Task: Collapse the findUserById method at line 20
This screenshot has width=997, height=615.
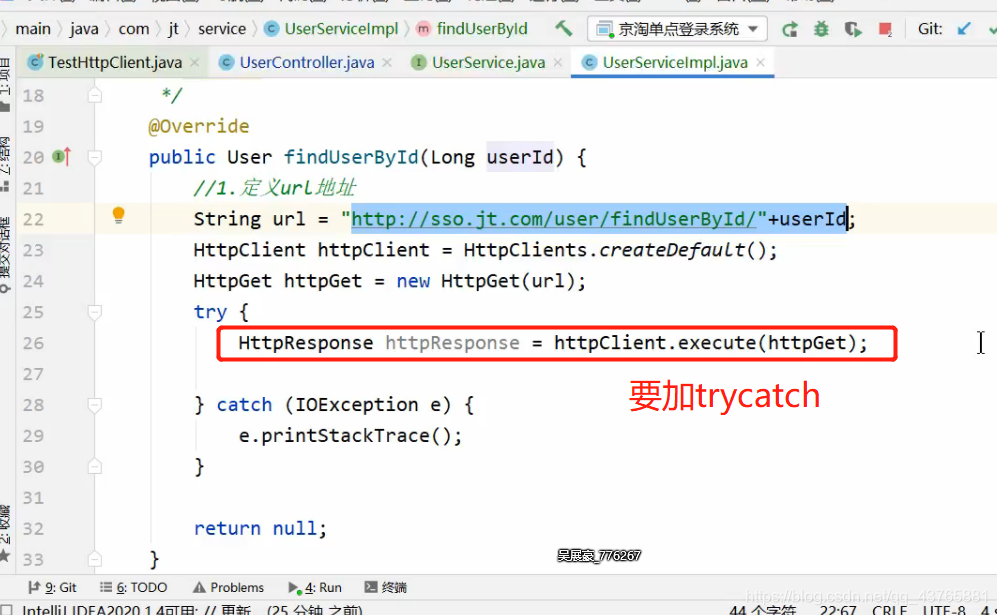Action: pos(95,156)
